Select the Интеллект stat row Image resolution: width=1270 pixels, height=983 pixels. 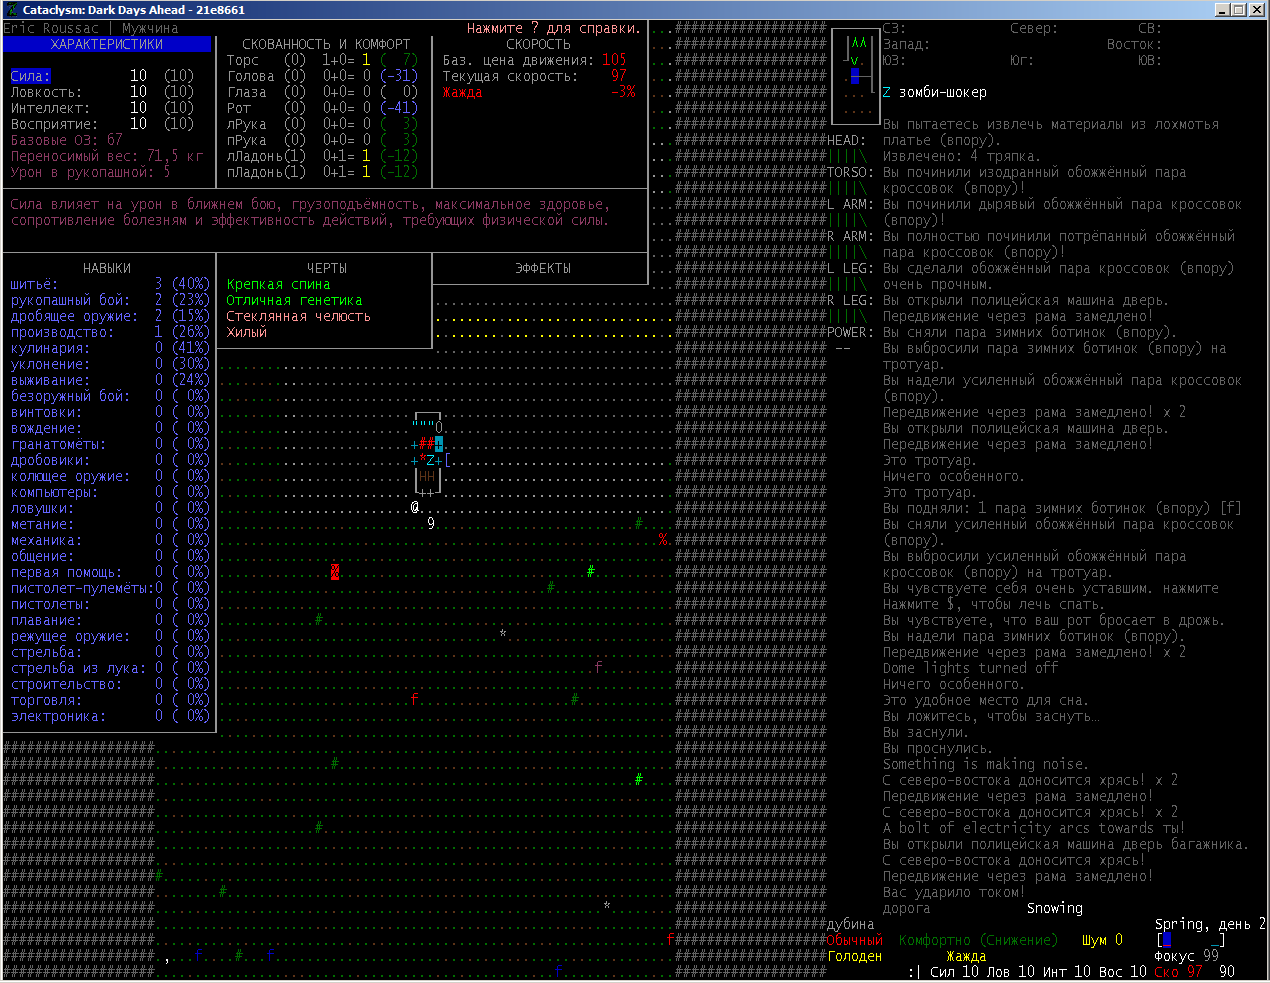tap(102, 108)
